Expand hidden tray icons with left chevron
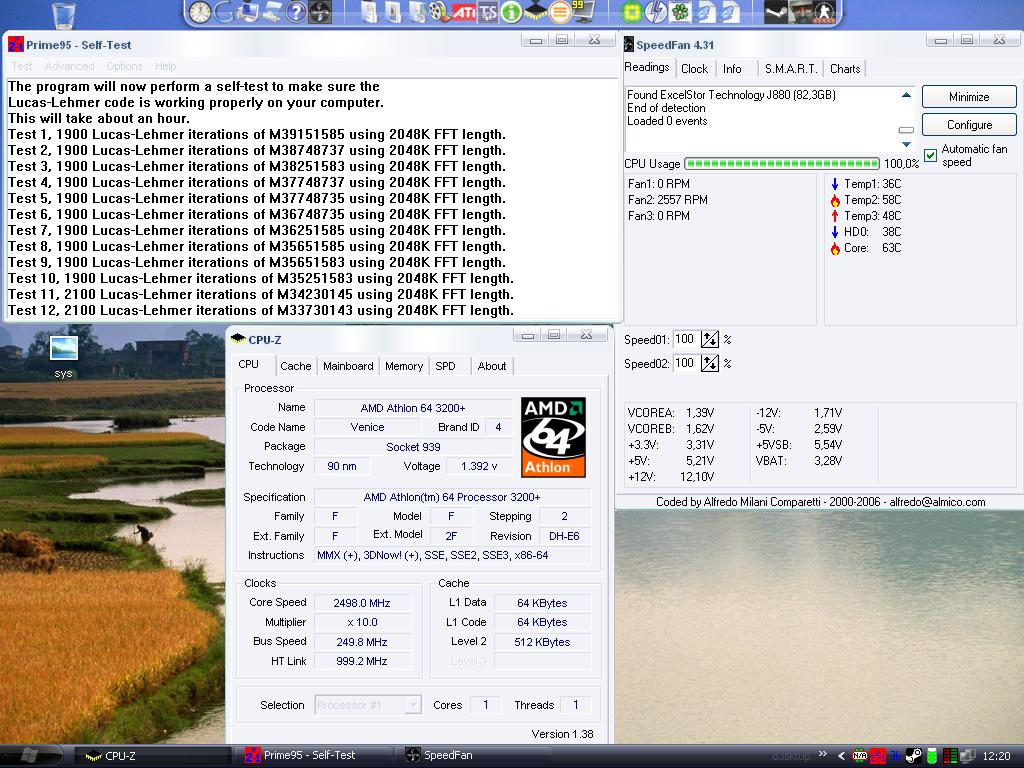1024x768 pixels. [x=841, y=756]
